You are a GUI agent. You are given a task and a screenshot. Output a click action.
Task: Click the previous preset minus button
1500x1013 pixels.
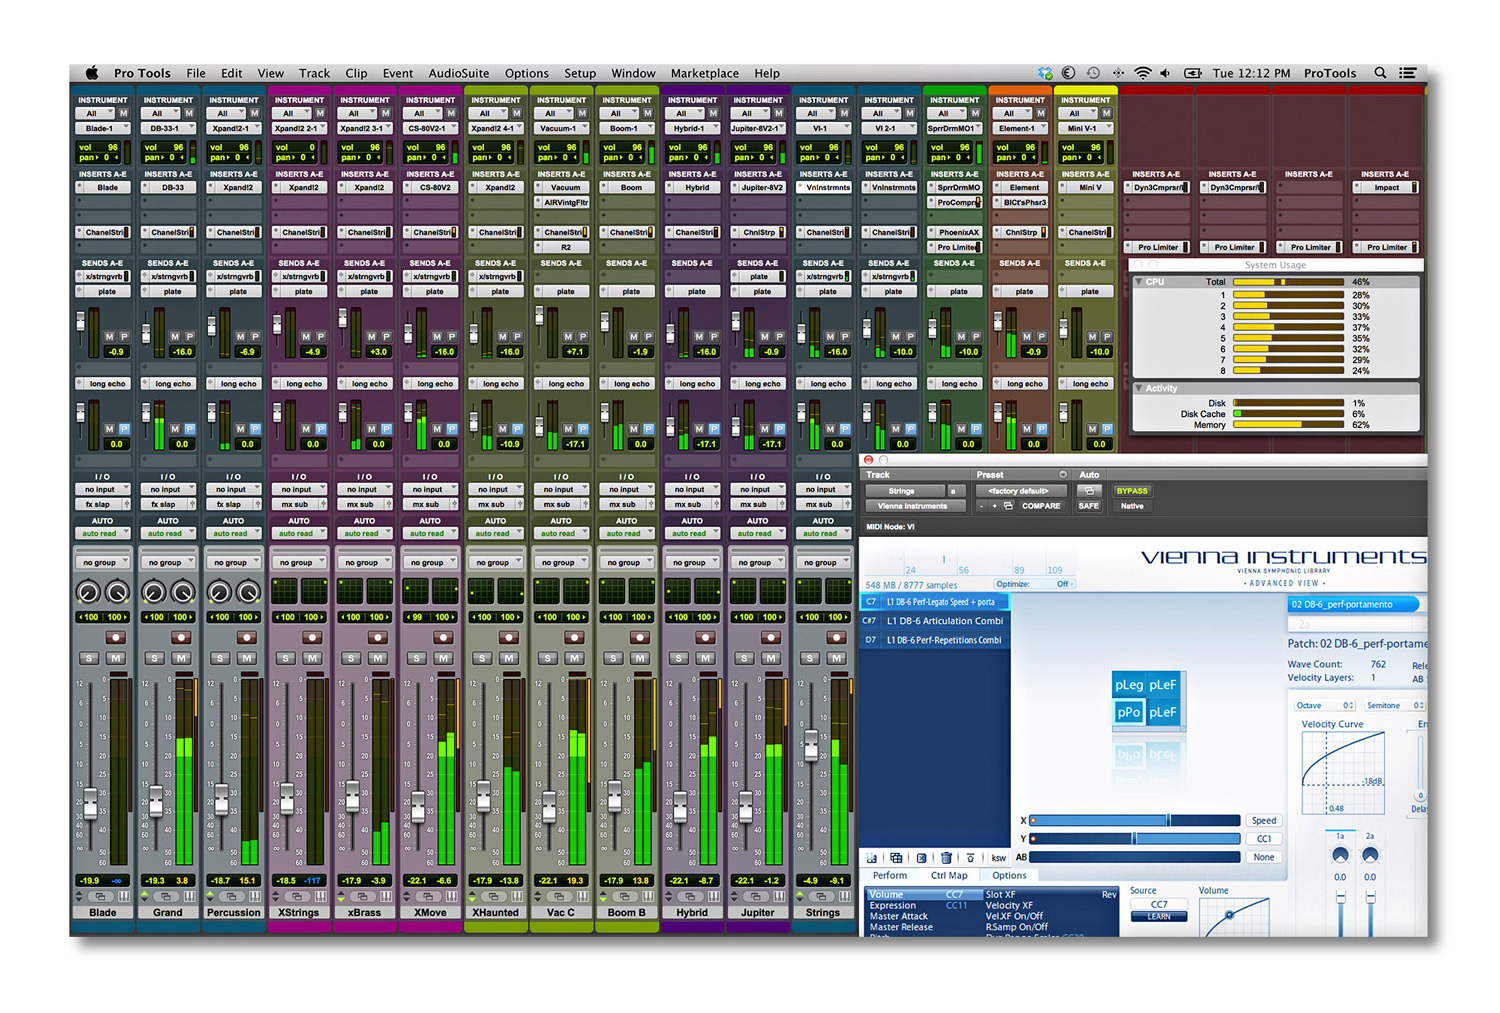click(x=981, y=506)
